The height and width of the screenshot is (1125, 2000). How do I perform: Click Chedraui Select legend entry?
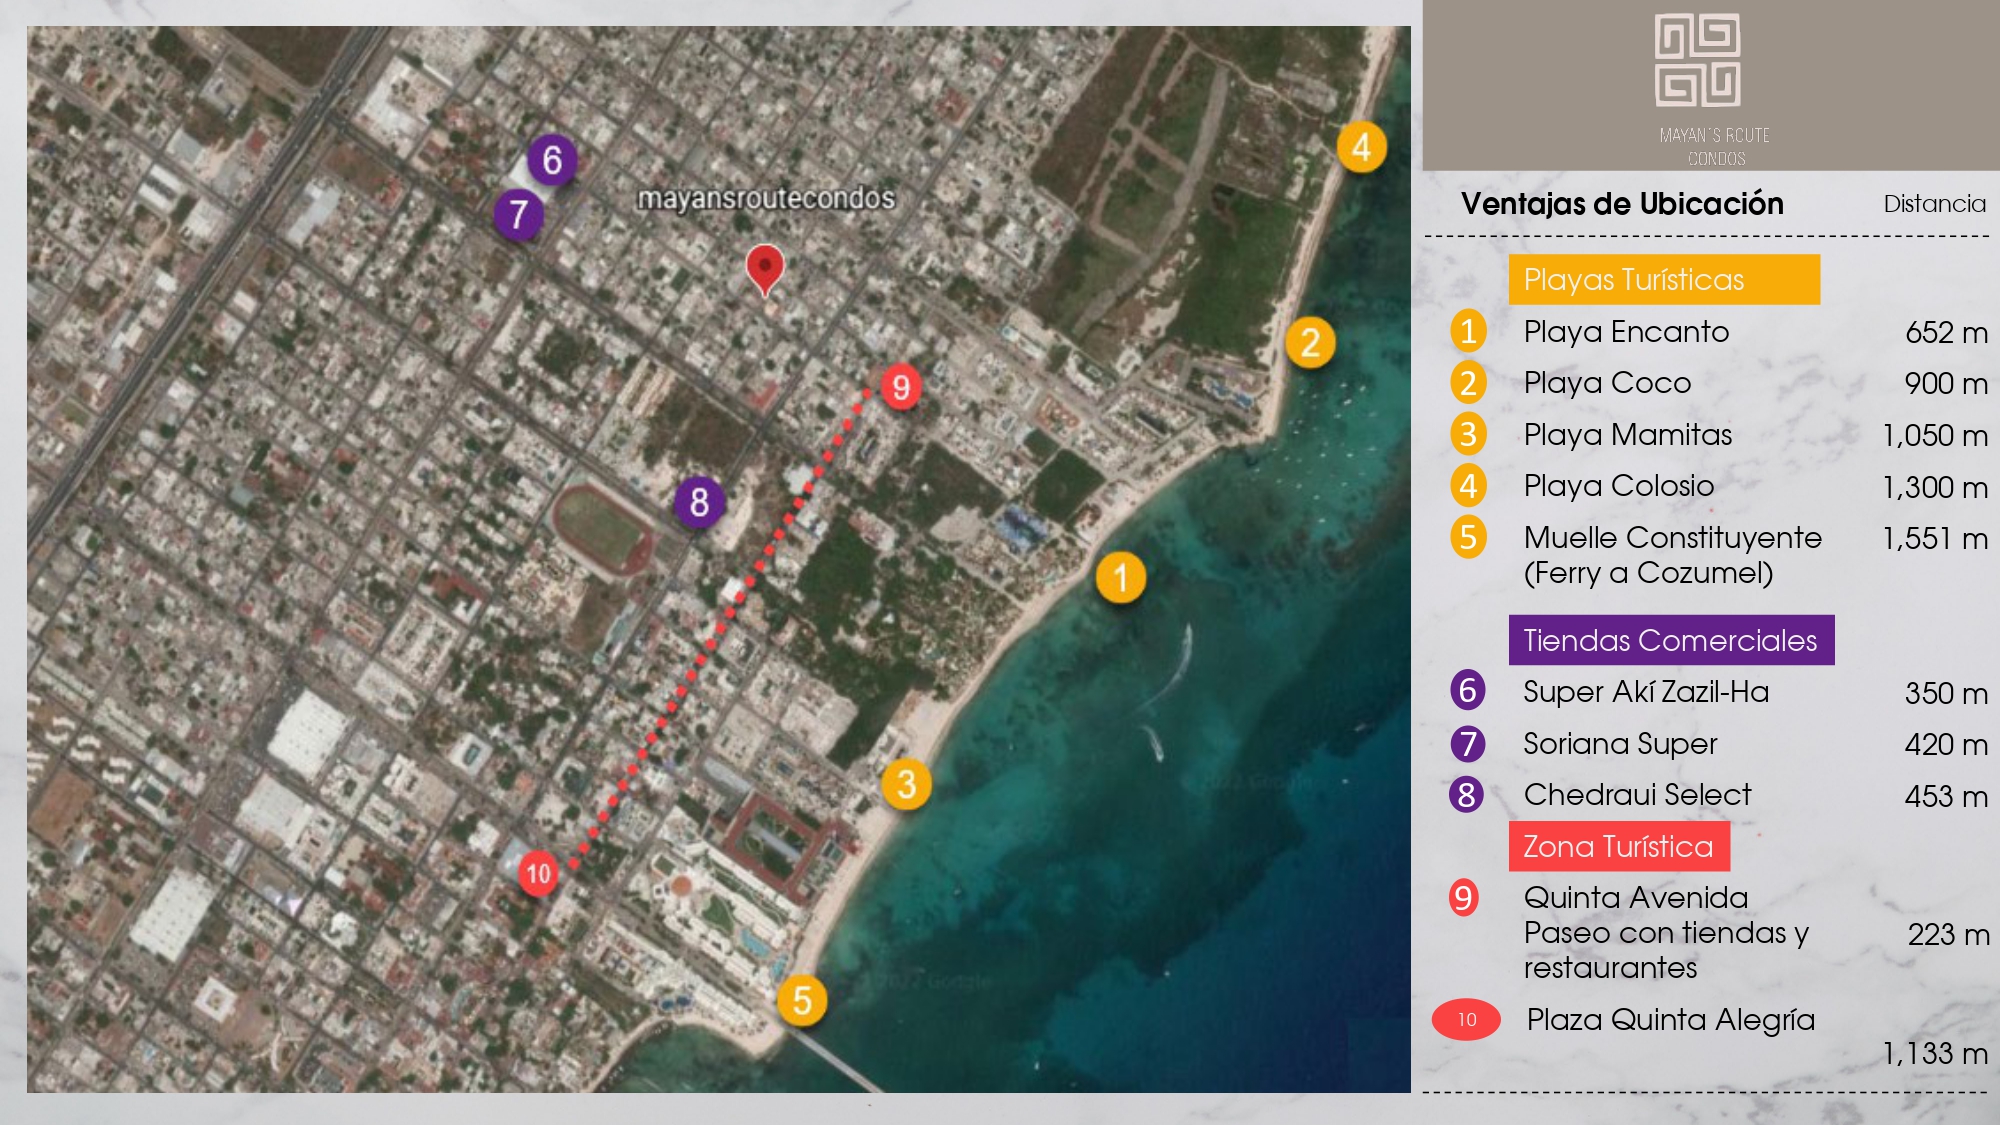coord(1637,795)
